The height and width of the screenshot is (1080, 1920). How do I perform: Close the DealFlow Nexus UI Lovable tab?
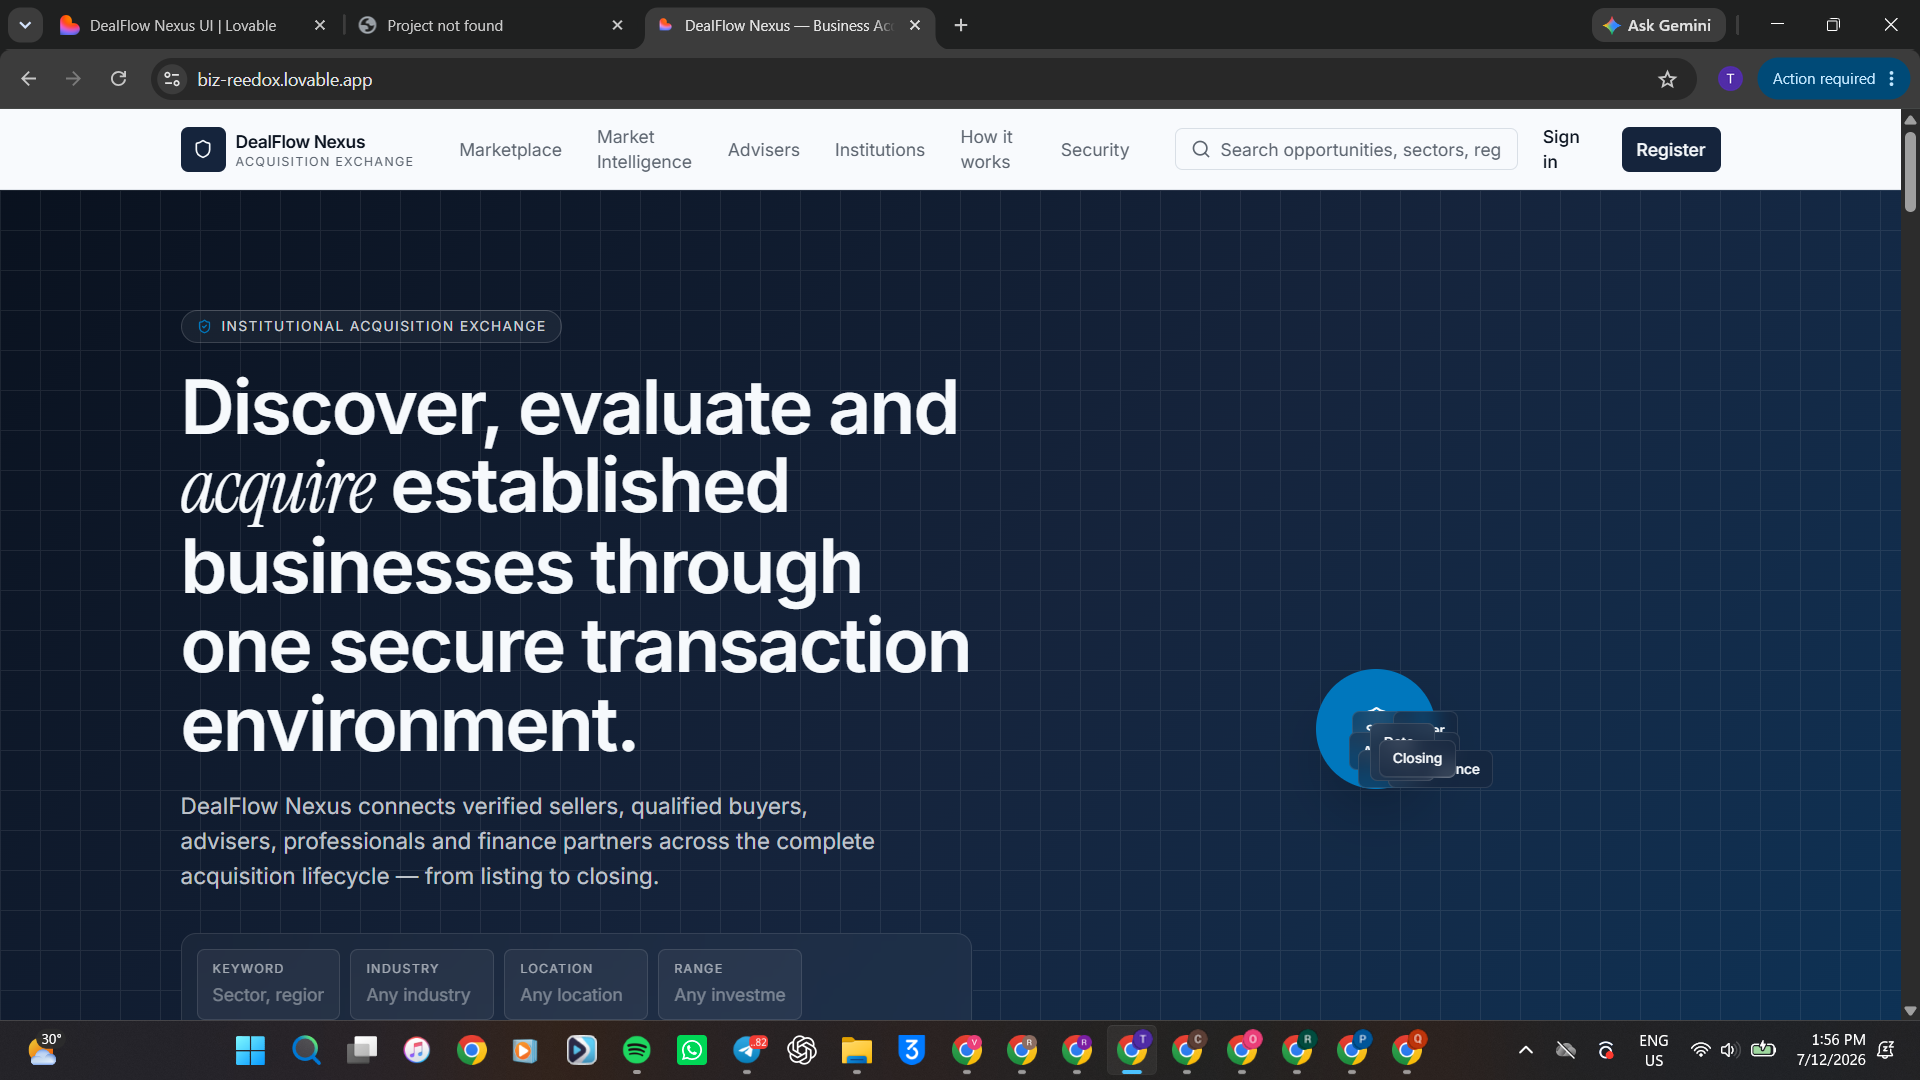[x=320, y=26]
